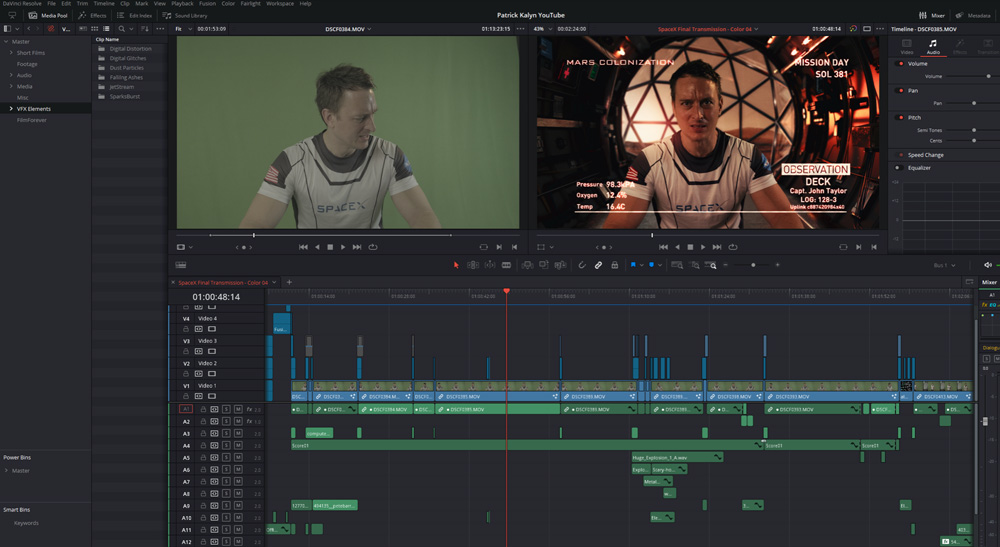The width and height of the screenshot is (1000, 547).
Task: Expand the Short Films bin
Action: pos(11,52)
